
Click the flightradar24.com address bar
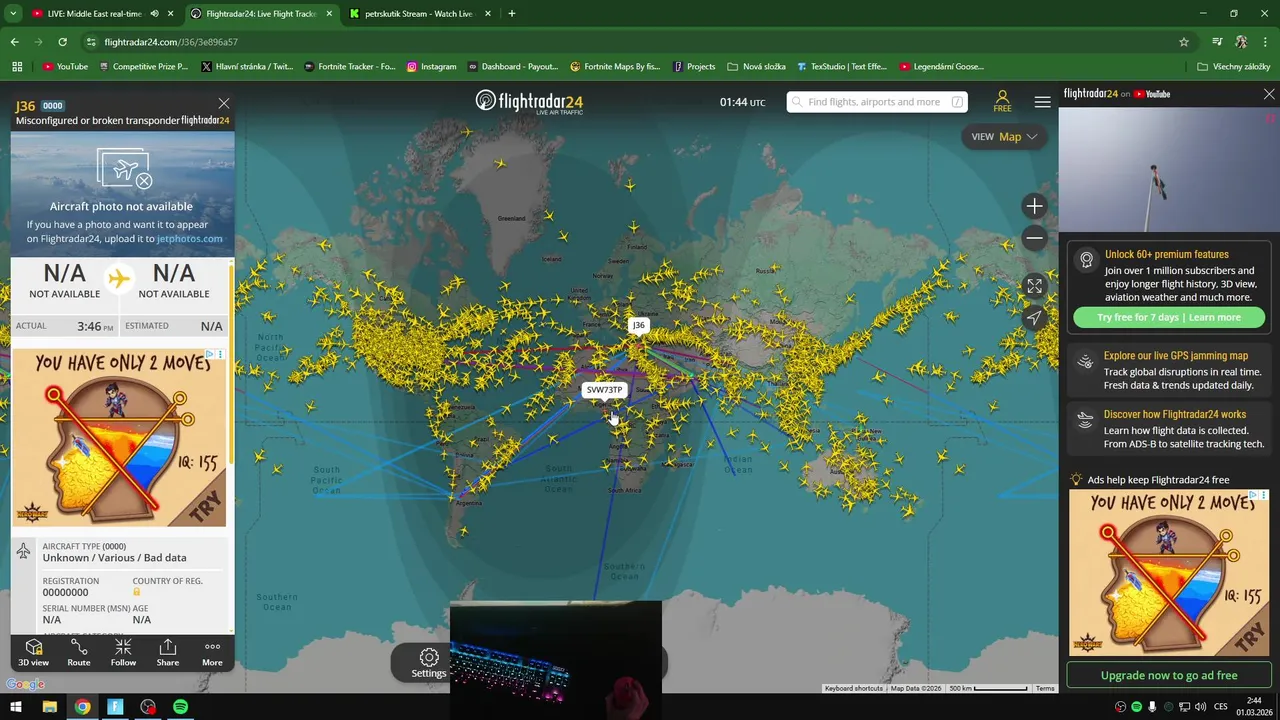click(630, 42)
